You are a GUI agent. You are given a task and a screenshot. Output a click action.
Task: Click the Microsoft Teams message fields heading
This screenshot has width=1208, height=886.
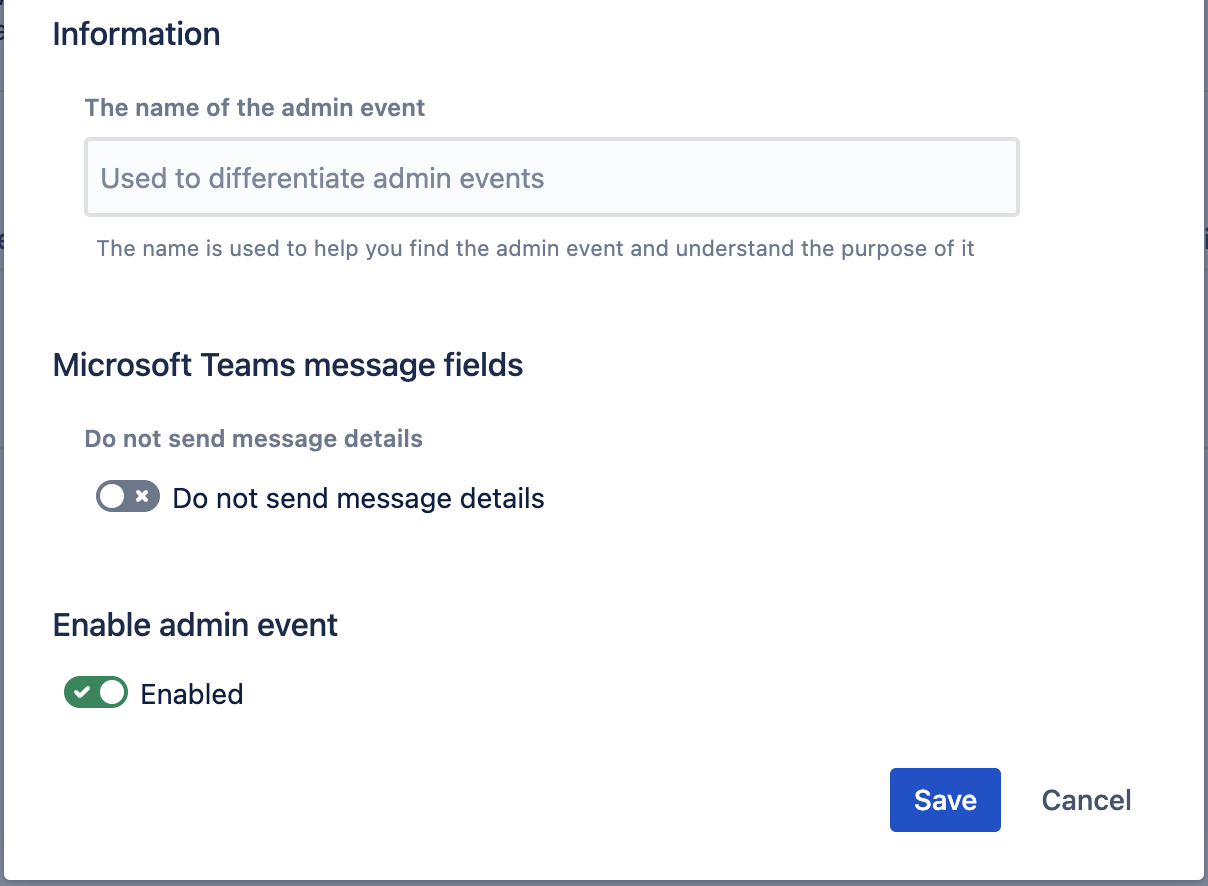[x=288, y=365]
